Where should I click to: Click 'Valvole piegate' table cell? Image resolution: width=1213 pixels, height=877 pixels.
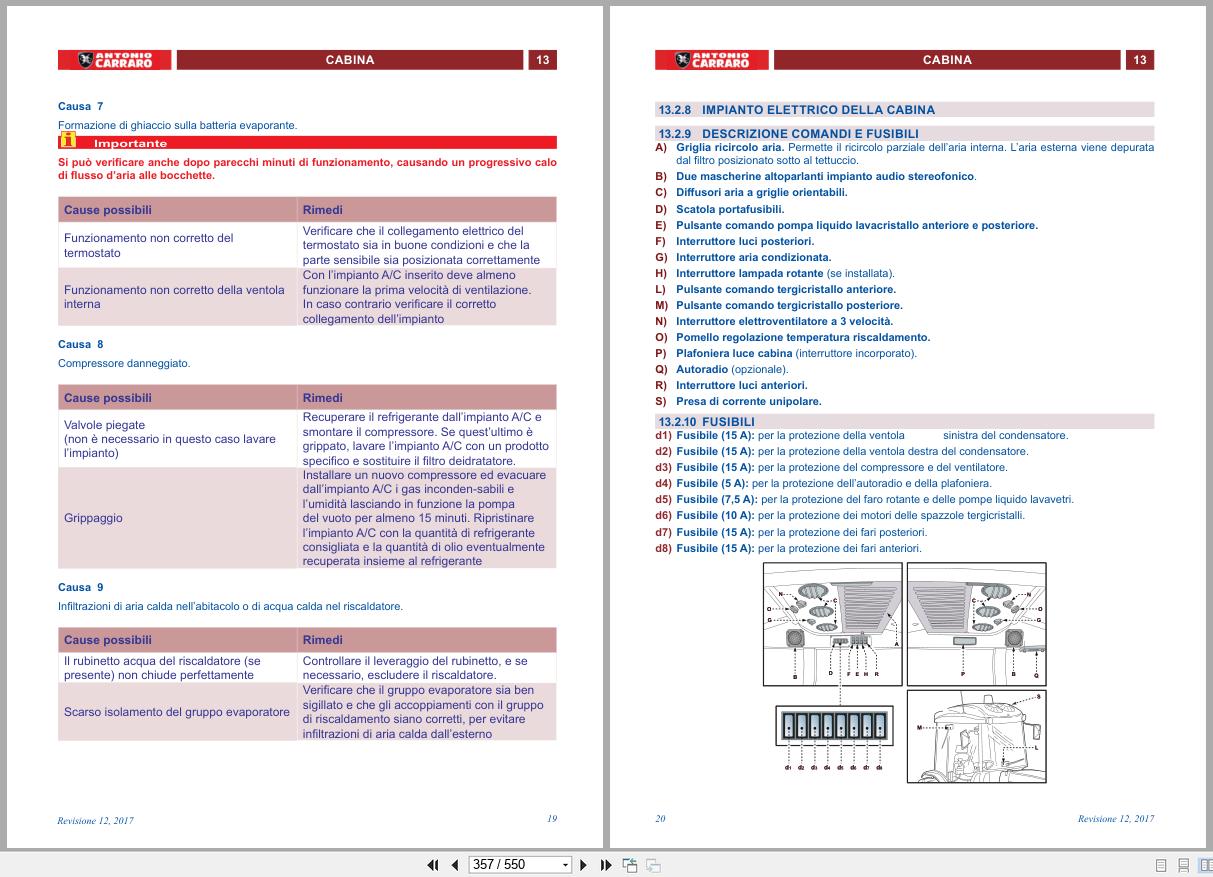[177, 439]
